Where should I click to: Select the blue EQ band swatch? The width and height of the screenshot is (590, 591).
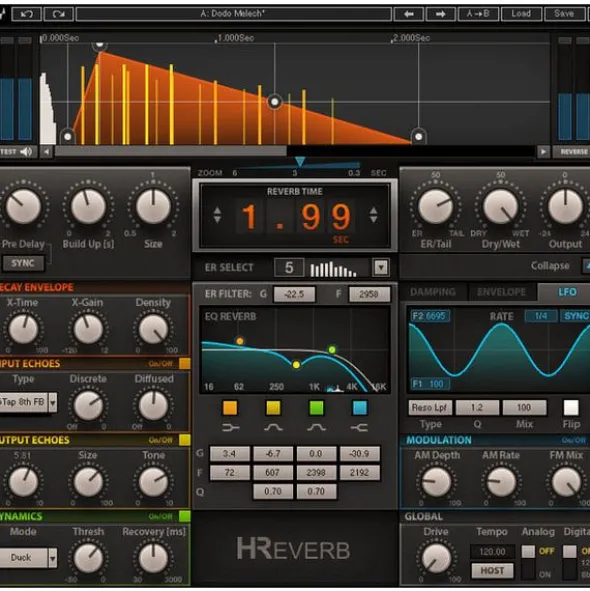360,408
